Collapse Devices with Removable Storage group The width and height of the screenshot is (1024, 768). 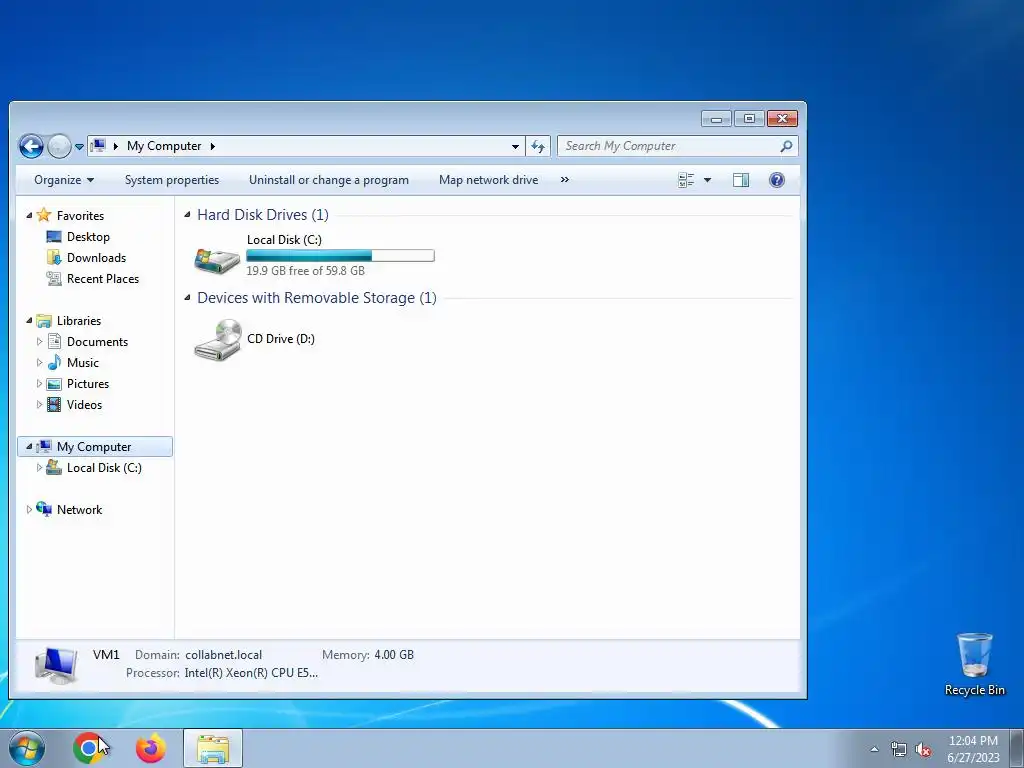pyautogui.click(x=187, y=297)
